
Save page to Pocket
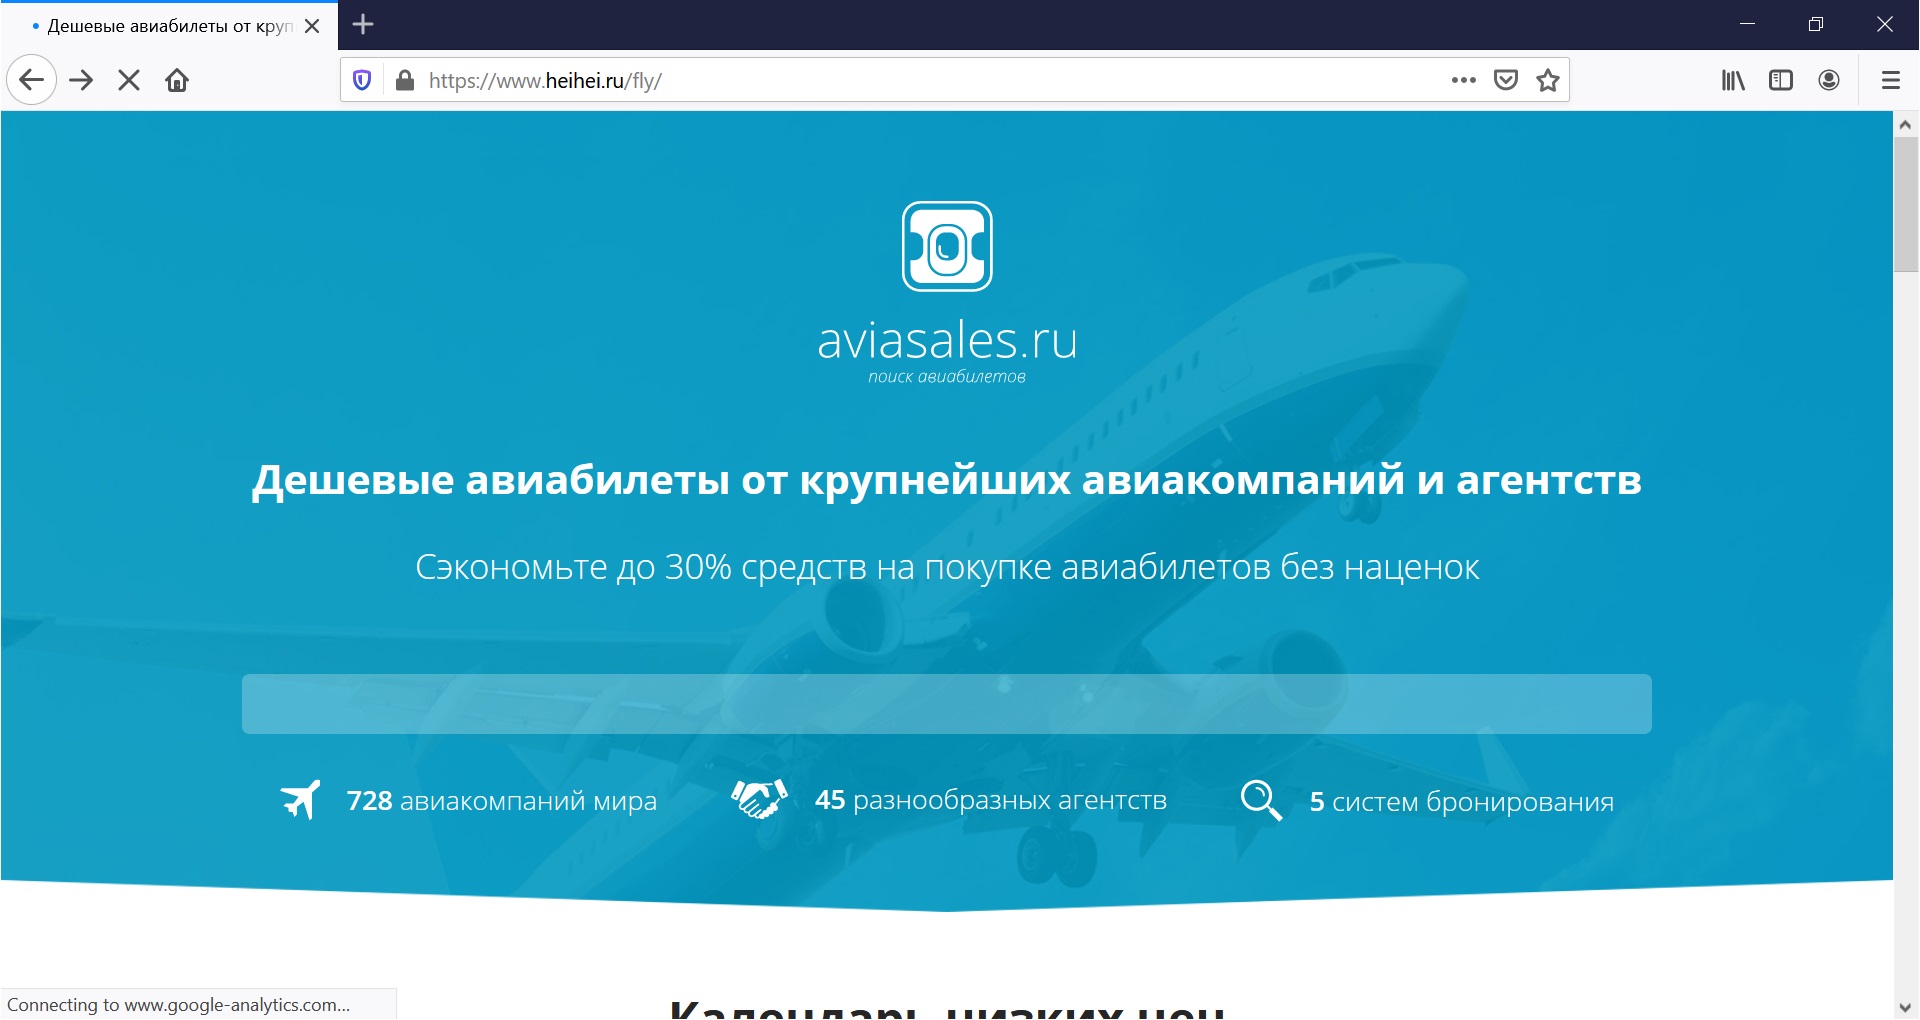(x=1506, y=80)
